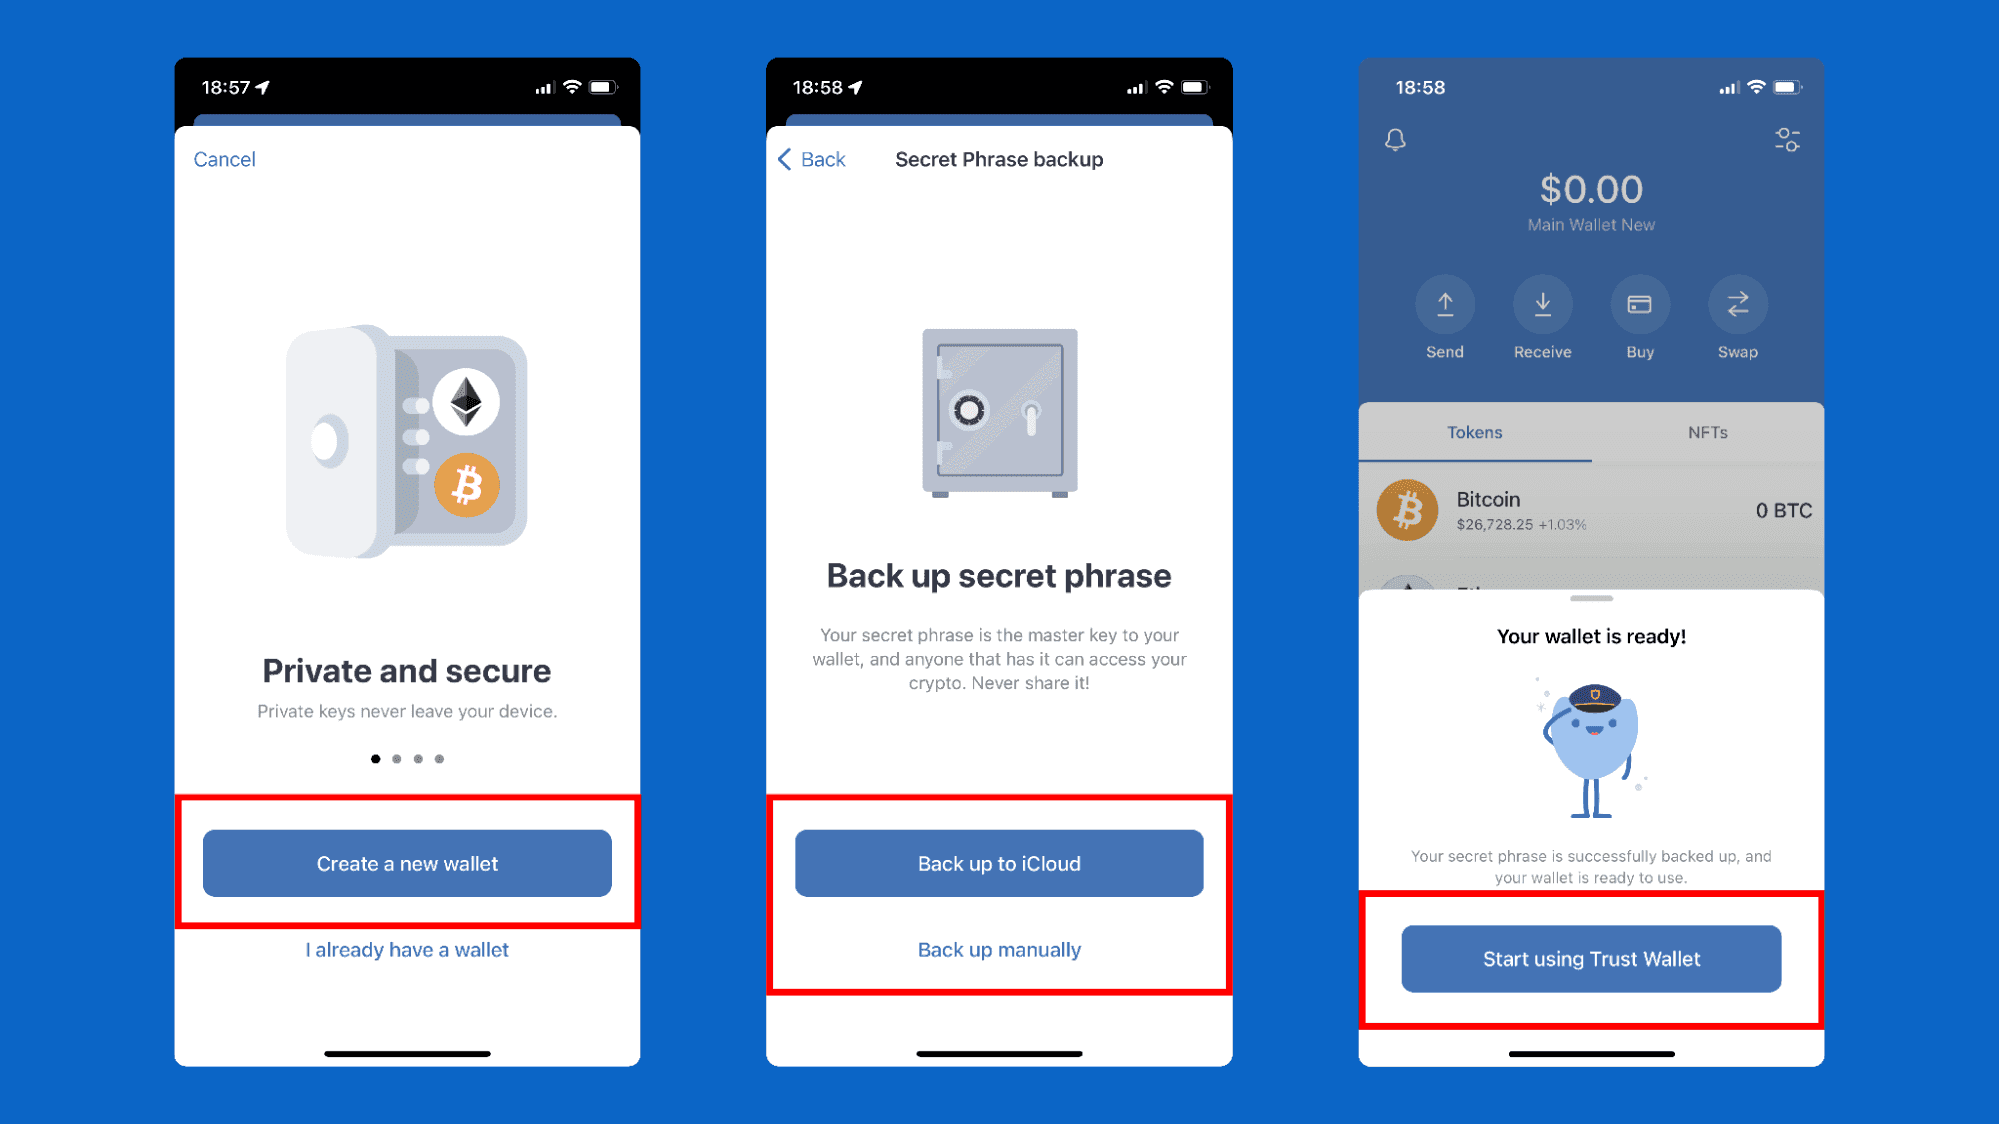Tap Back up manually option
Viewport: 1999px width, 1125px height.
(x=998, y=951)
